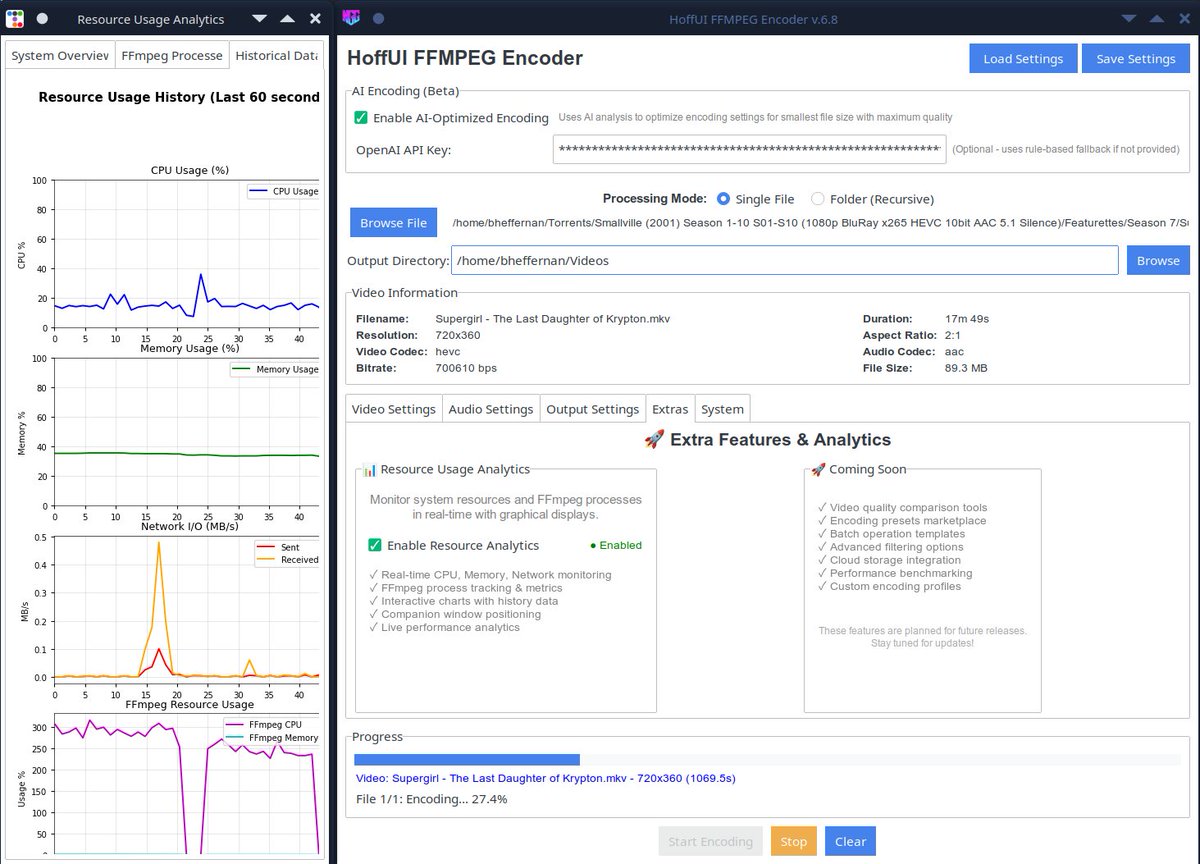Screen dimensions: 1200x864
Task: Click the 720x360 resolution value
Action: 458,335
